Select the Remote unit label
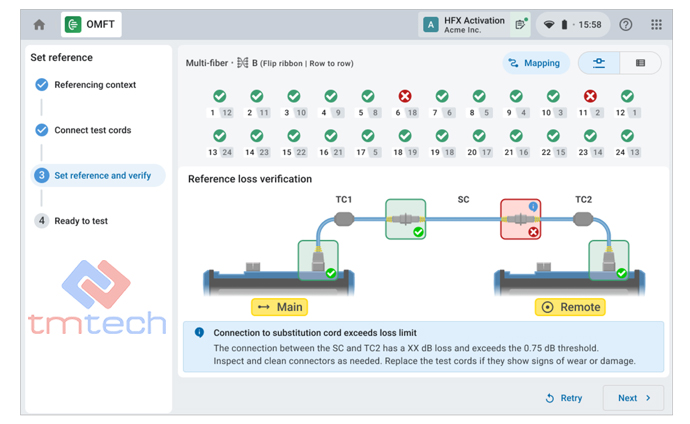 click(570, 307)
